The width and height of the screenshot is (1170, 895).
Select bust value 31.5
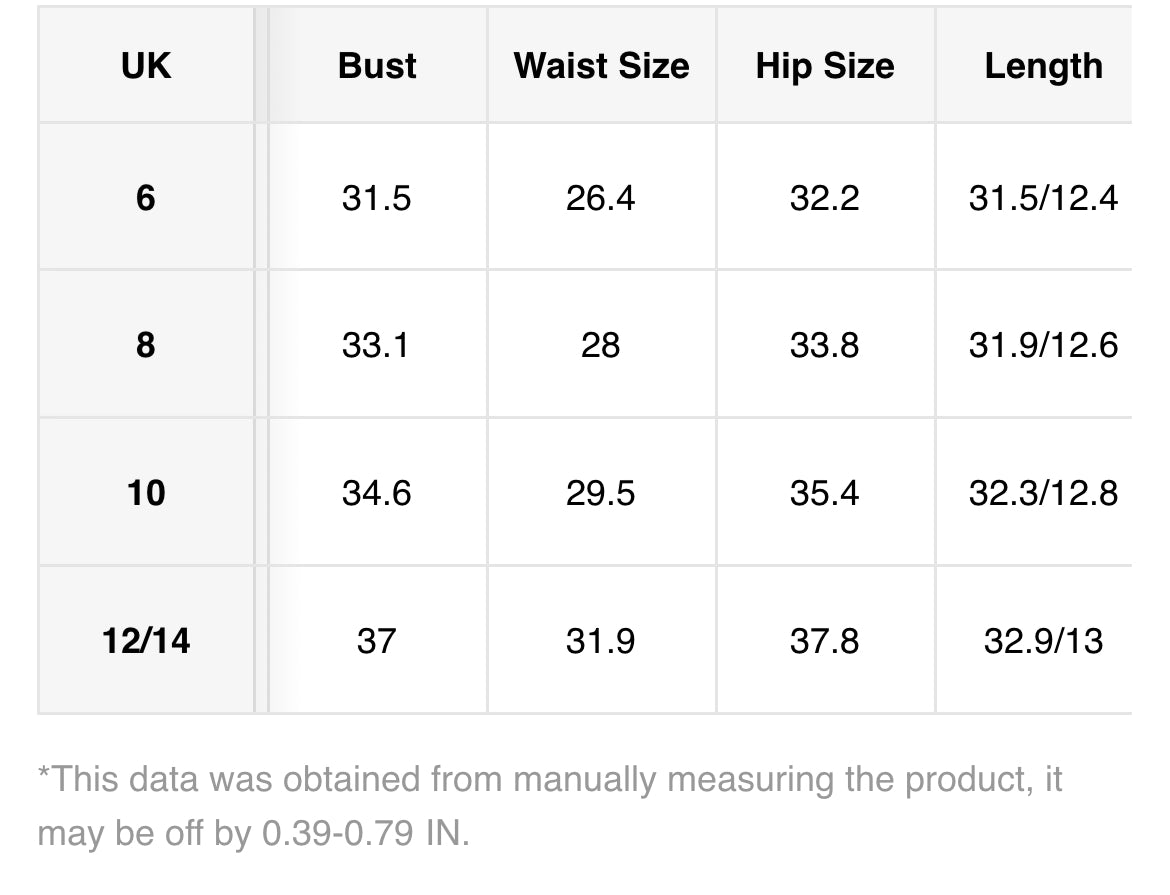[x=376, y=199]
